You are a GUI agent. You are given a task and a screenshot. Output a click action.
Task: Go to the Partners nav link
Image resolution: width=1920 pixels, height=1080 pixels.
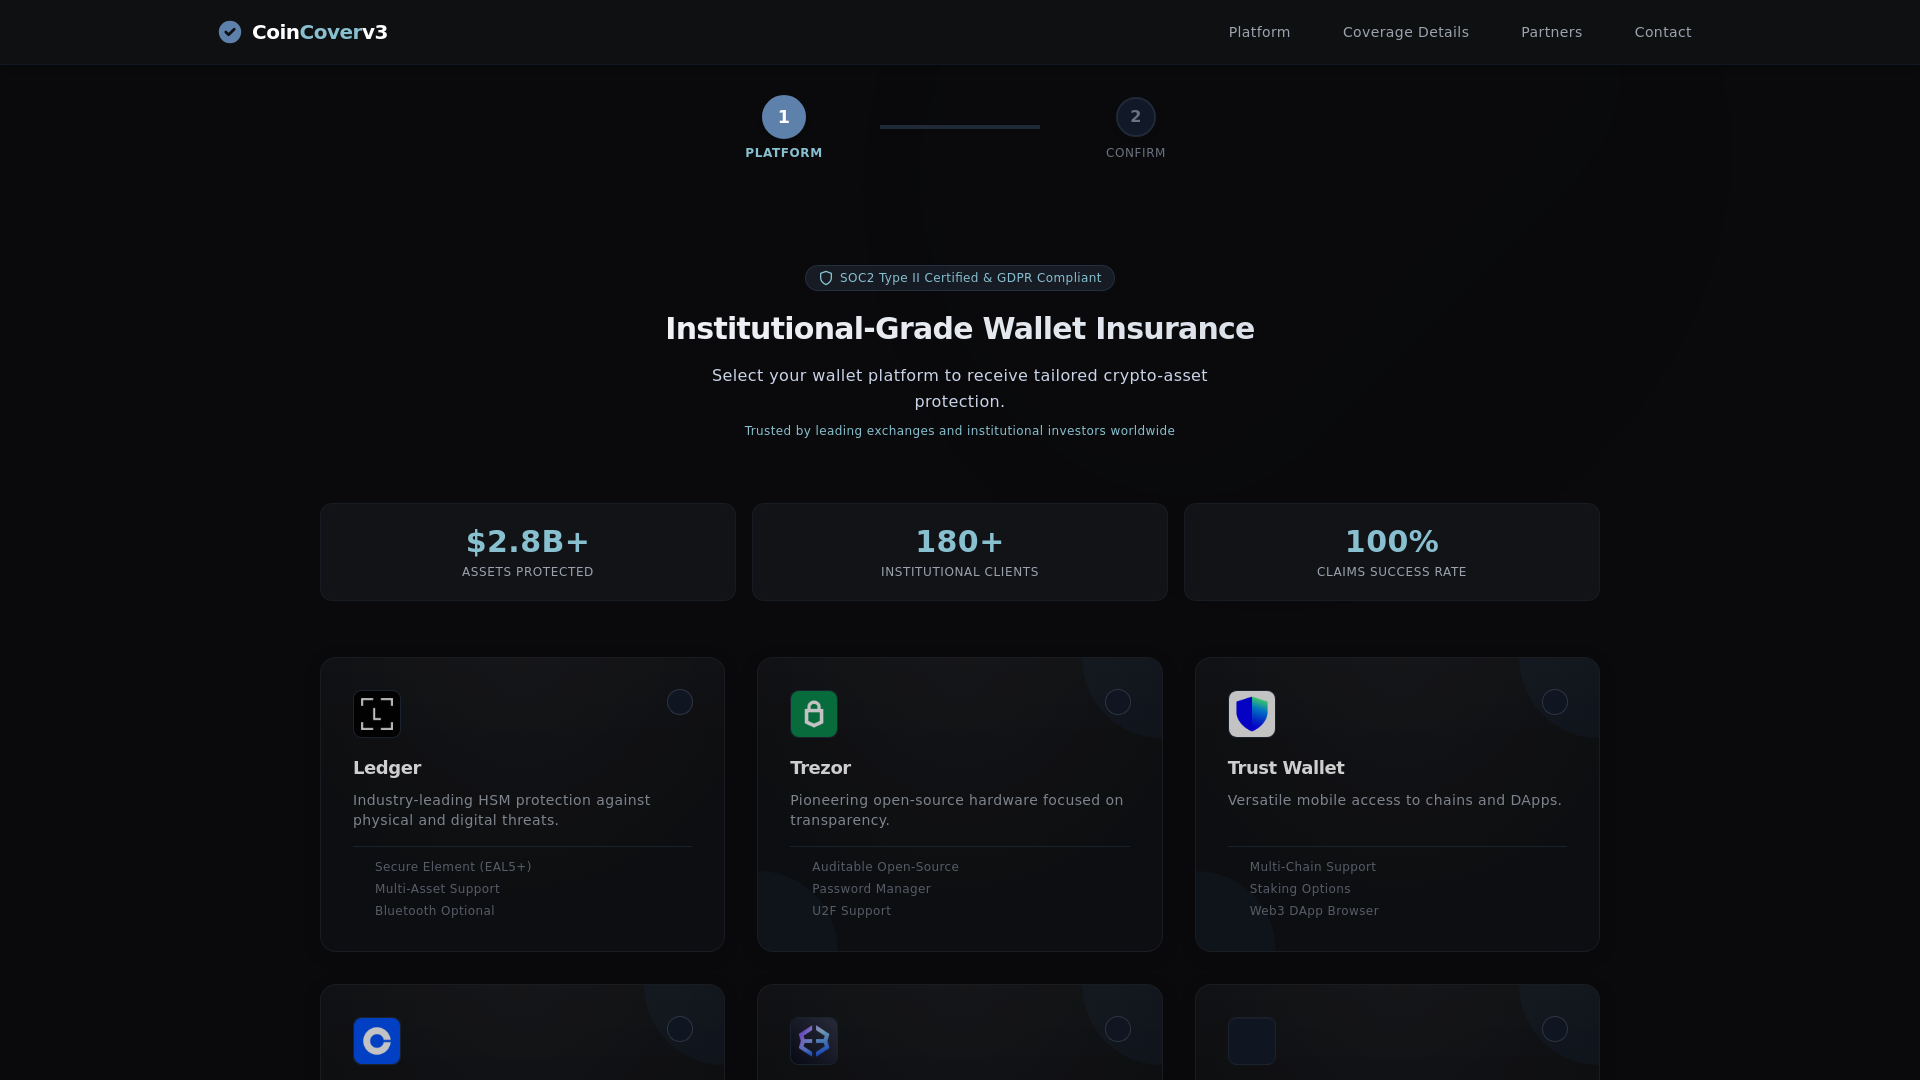[x=1551, y=32]
